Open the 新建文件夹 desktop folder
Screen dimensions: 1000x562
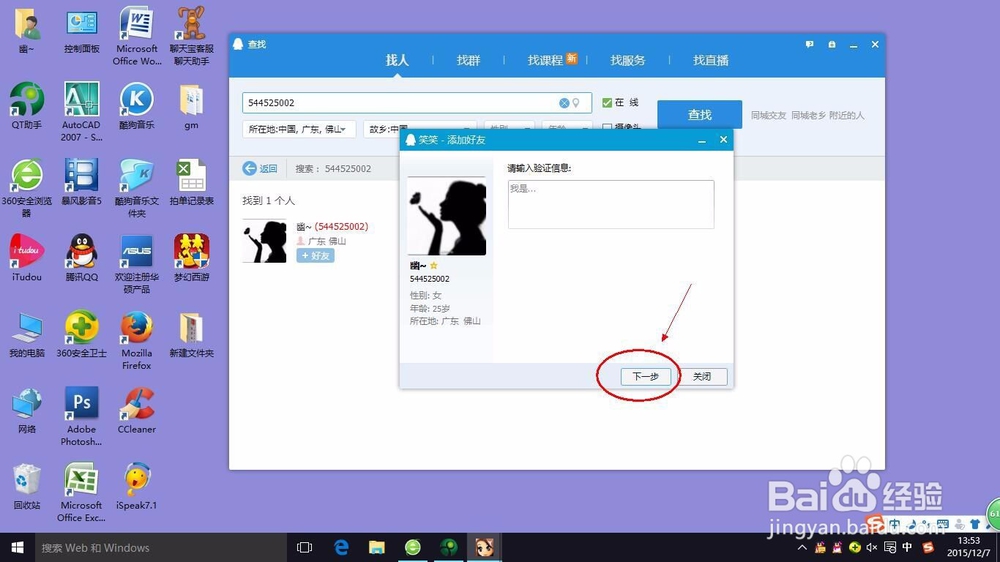click(x=191, y=334)
